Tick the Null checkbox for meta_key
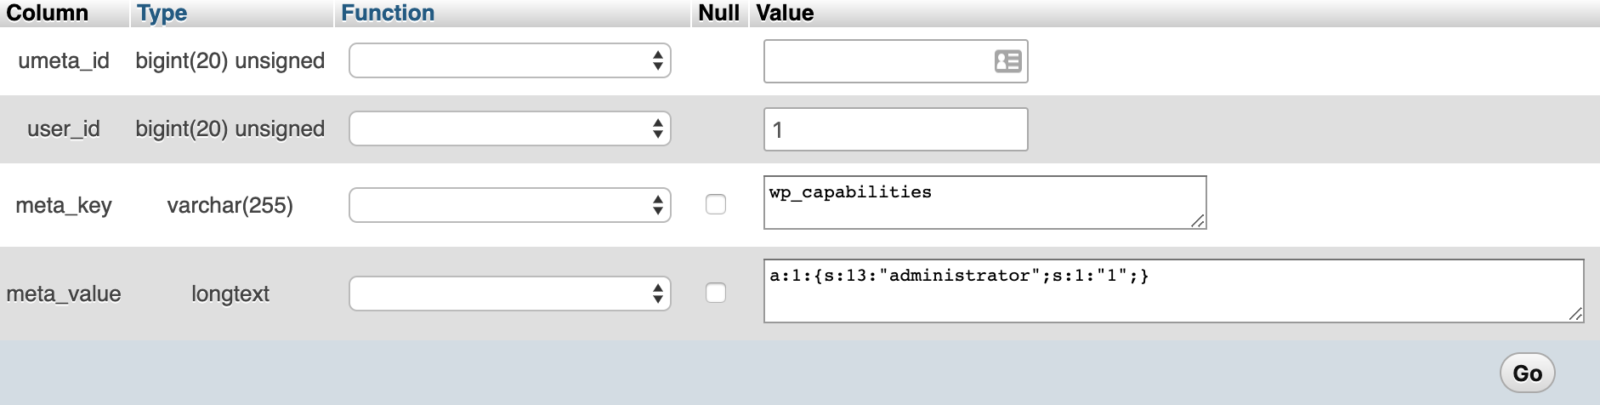Image resolution: width=1600 pixels, height=405 pixels. [x=716, y=204]
